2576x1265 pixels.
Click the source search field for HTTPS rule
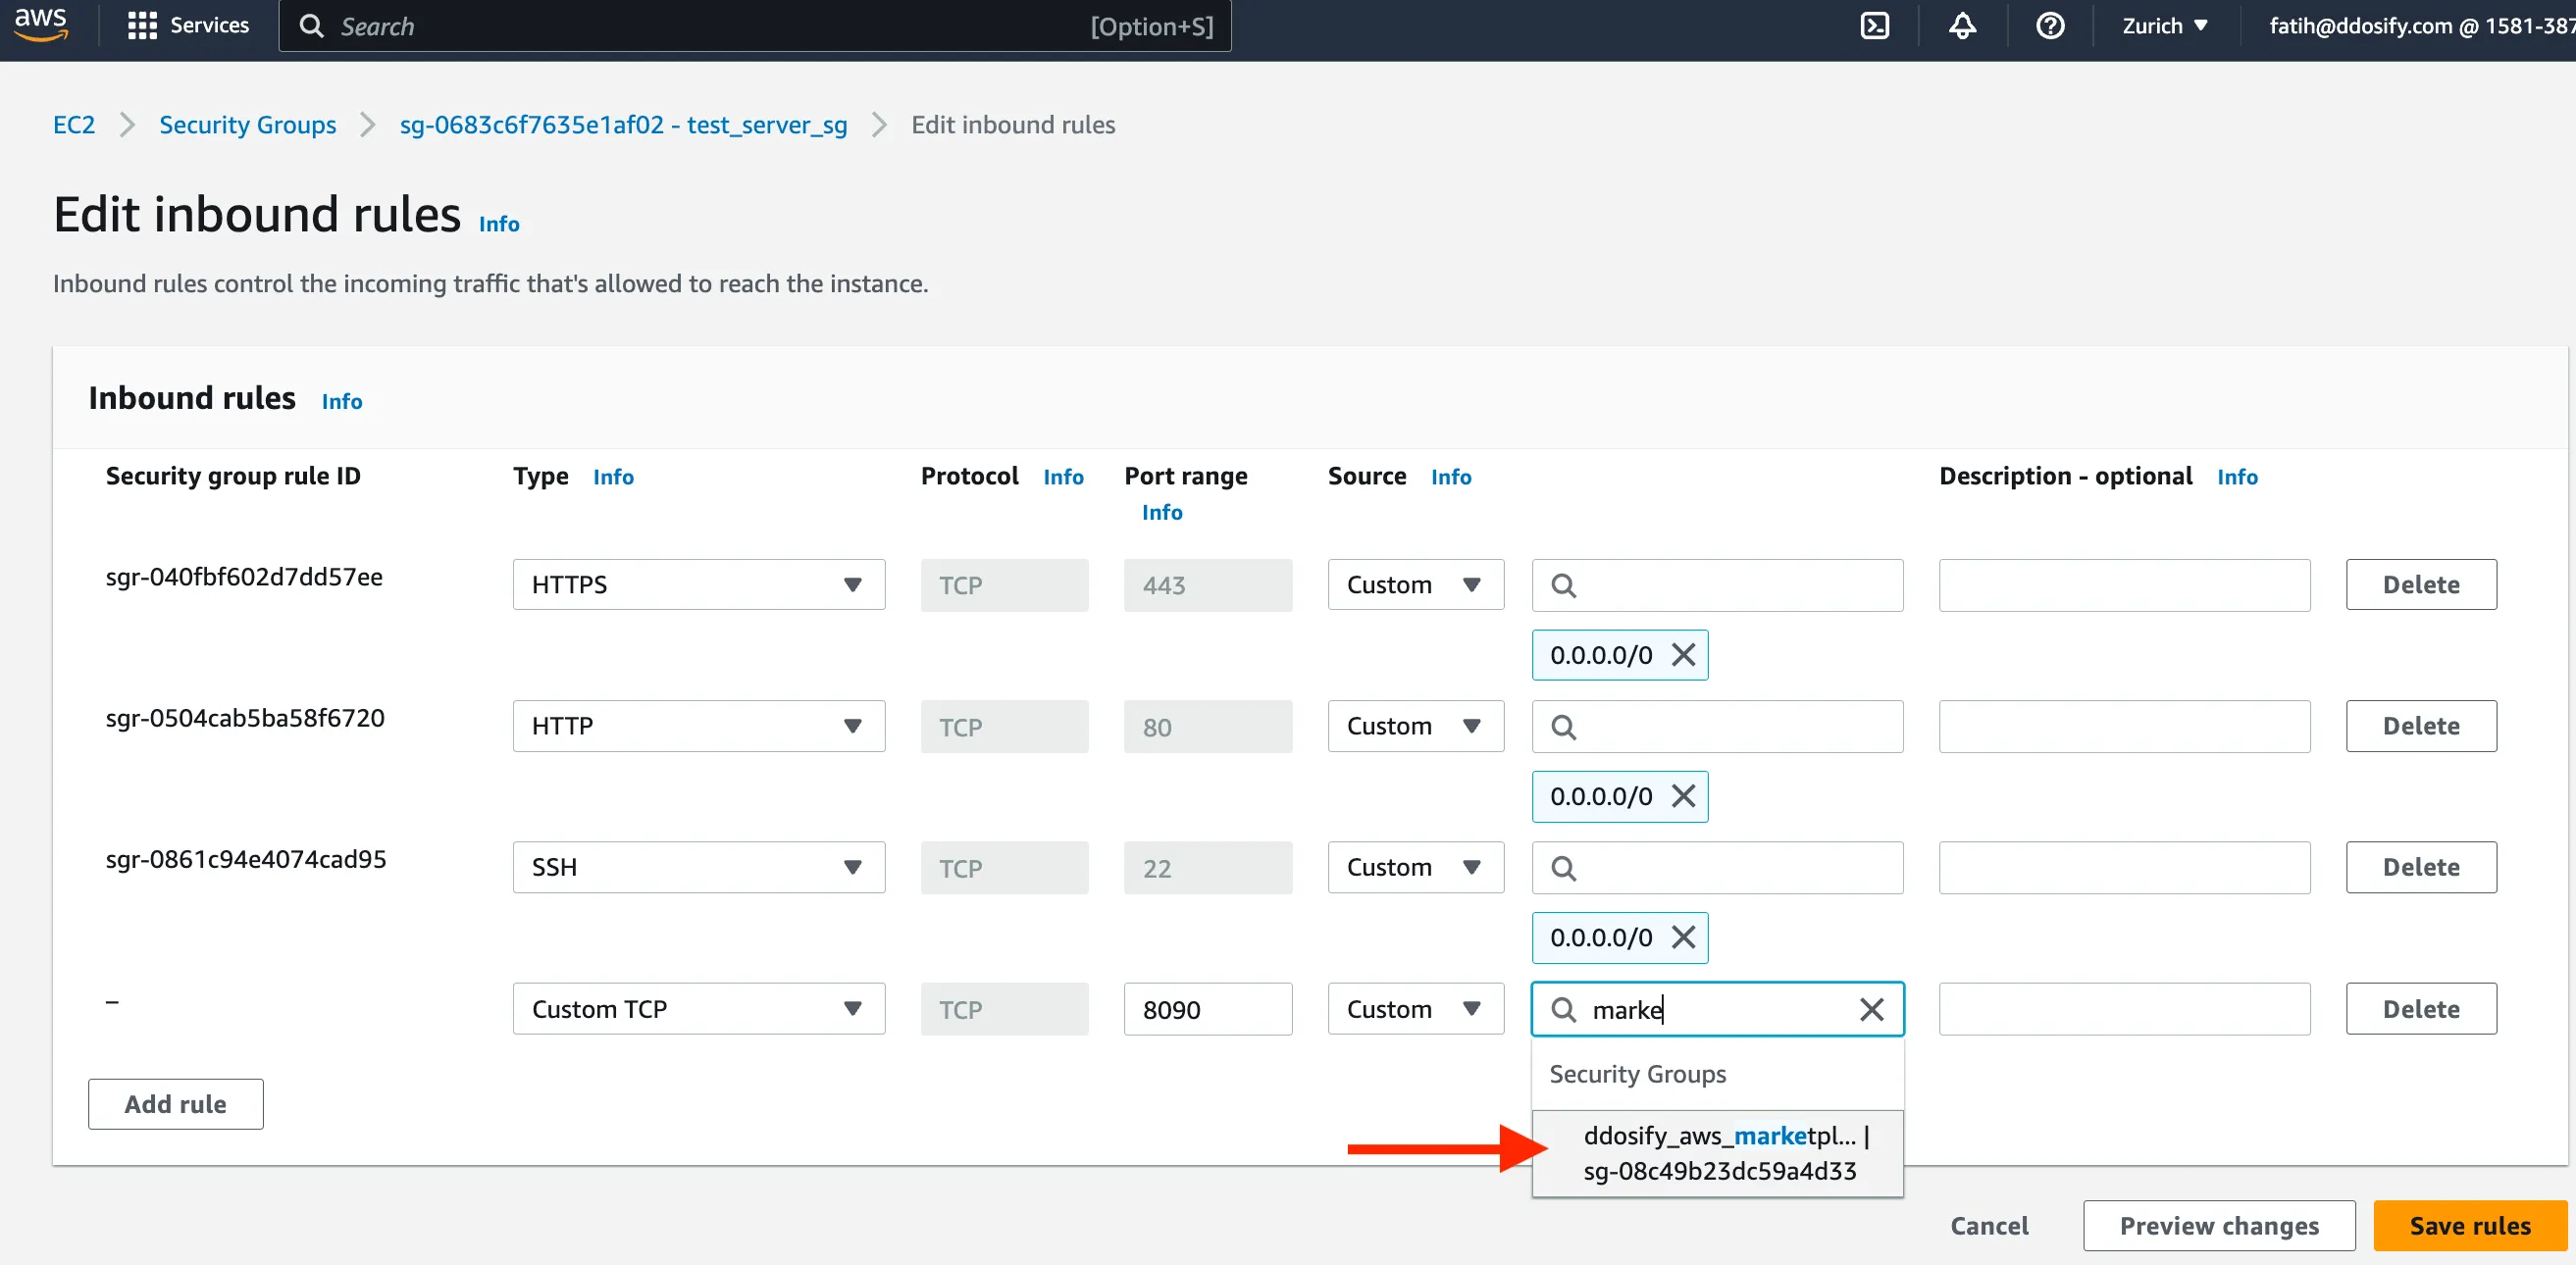(x=1718, y=585)
